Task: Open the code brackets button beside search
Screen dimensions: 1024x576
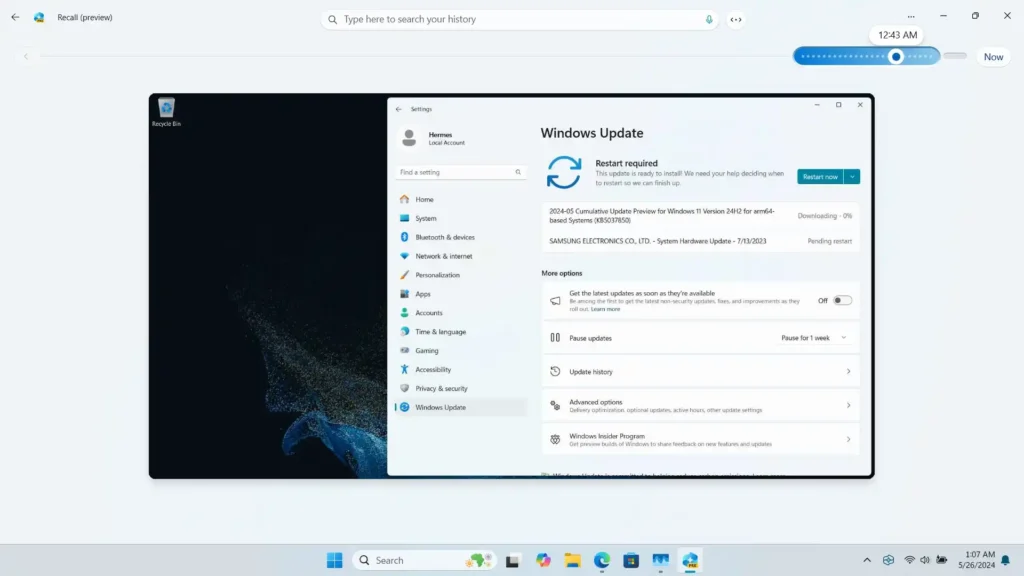Action: click(736, 20)
